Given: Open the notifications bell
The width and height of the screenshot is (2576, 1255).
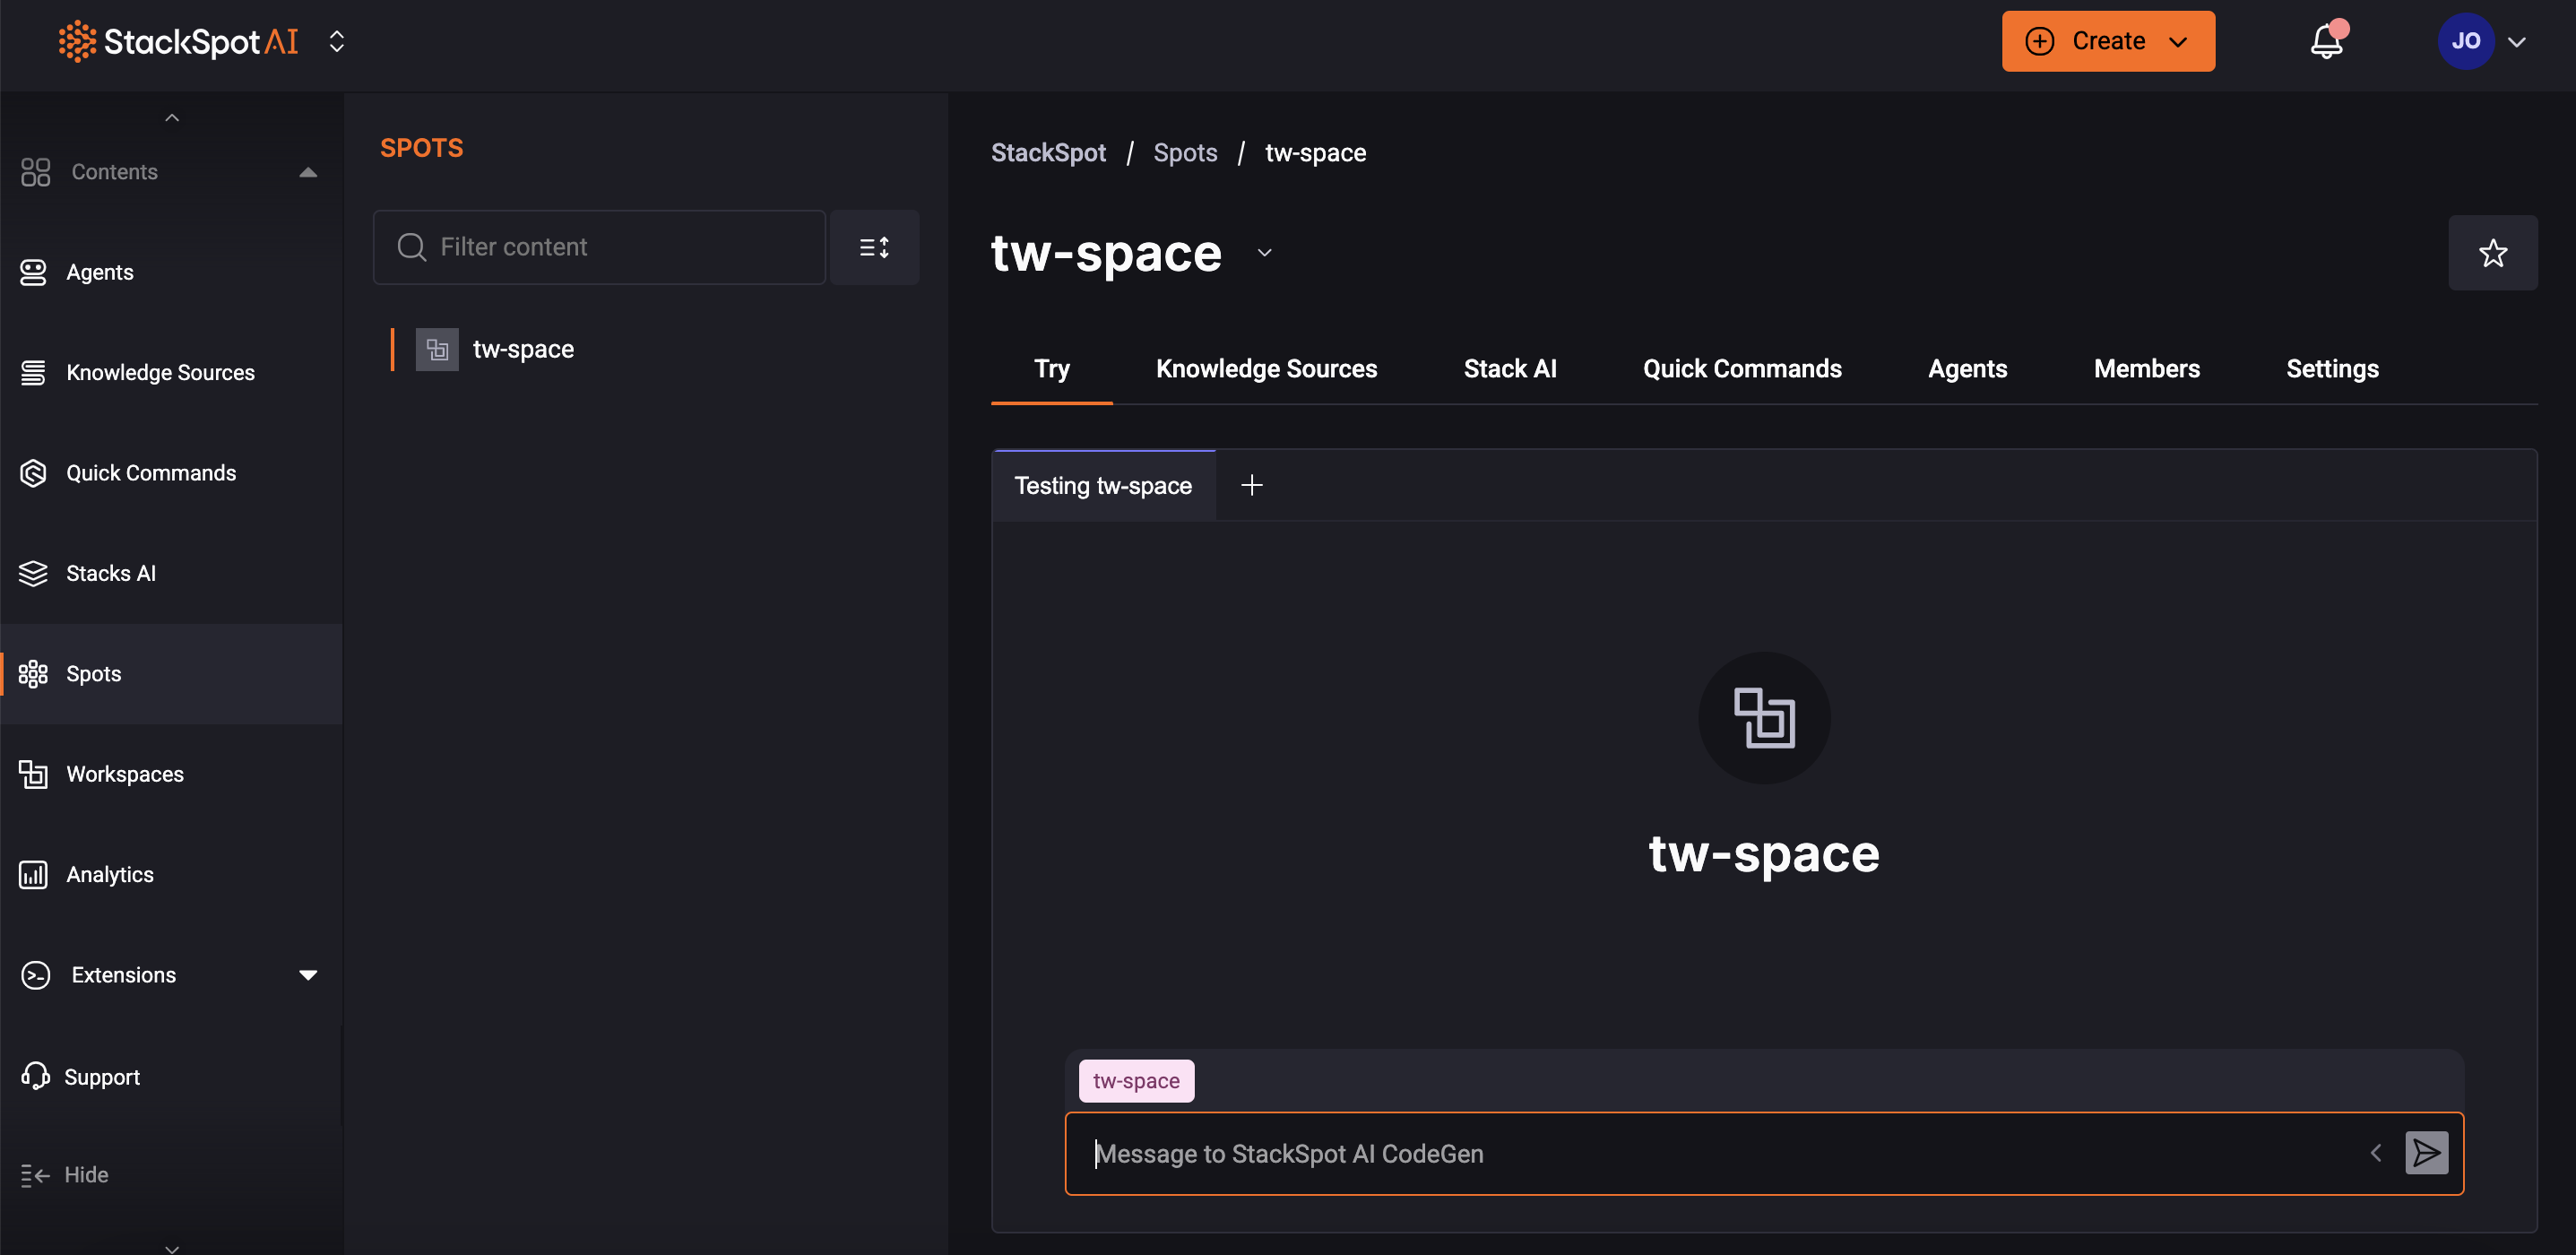Looking at the screenshot, I should pos(2327,42).
